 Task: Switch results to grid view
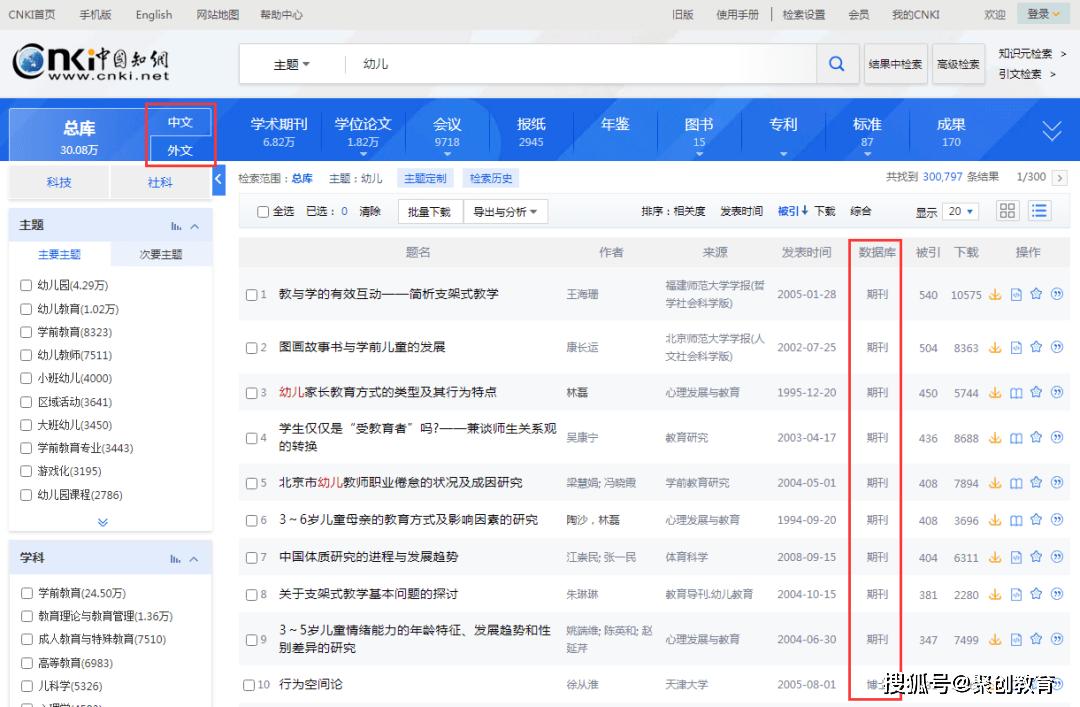[1007, 211]
